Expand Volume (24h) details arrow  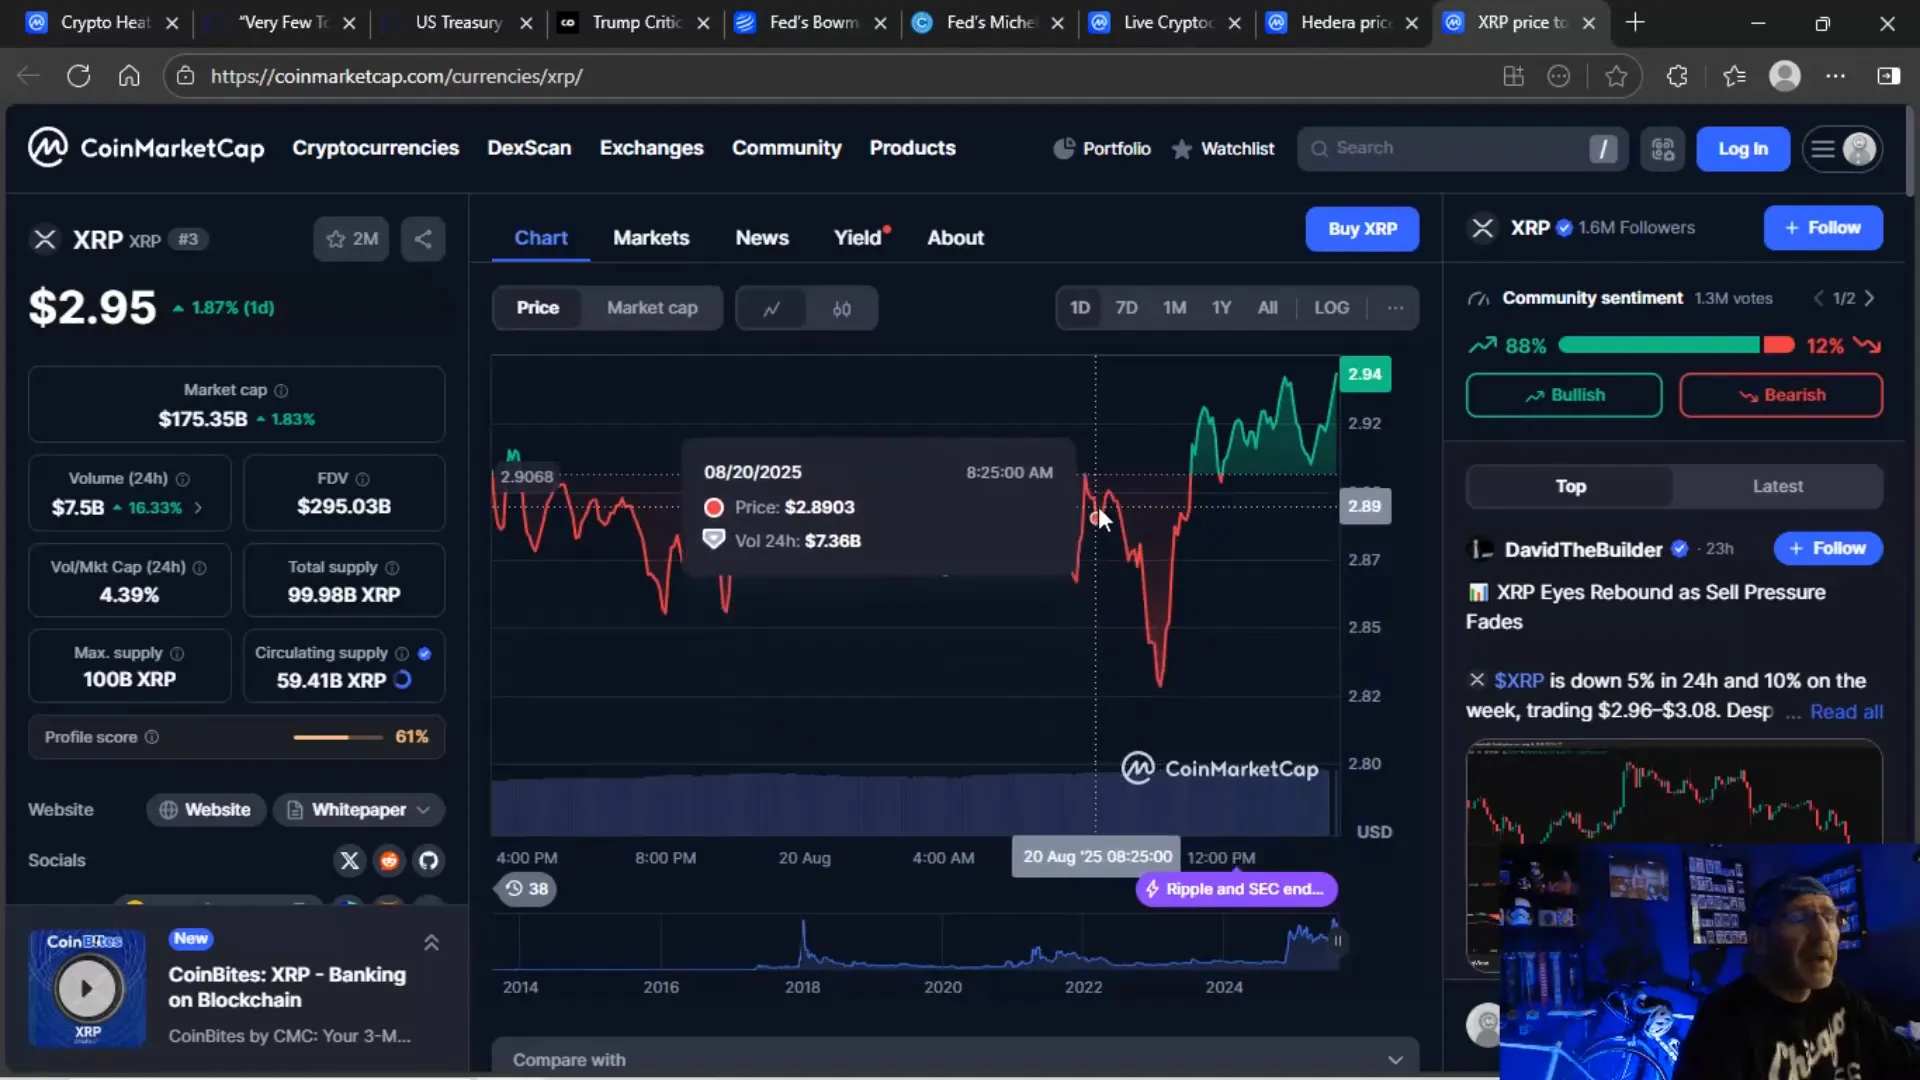pos(198,508)
